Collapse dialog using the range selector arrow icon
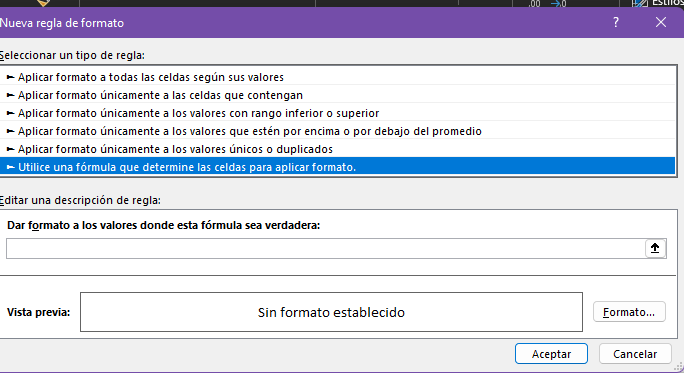The image size is (684, 373). click(x=655, y=248)
